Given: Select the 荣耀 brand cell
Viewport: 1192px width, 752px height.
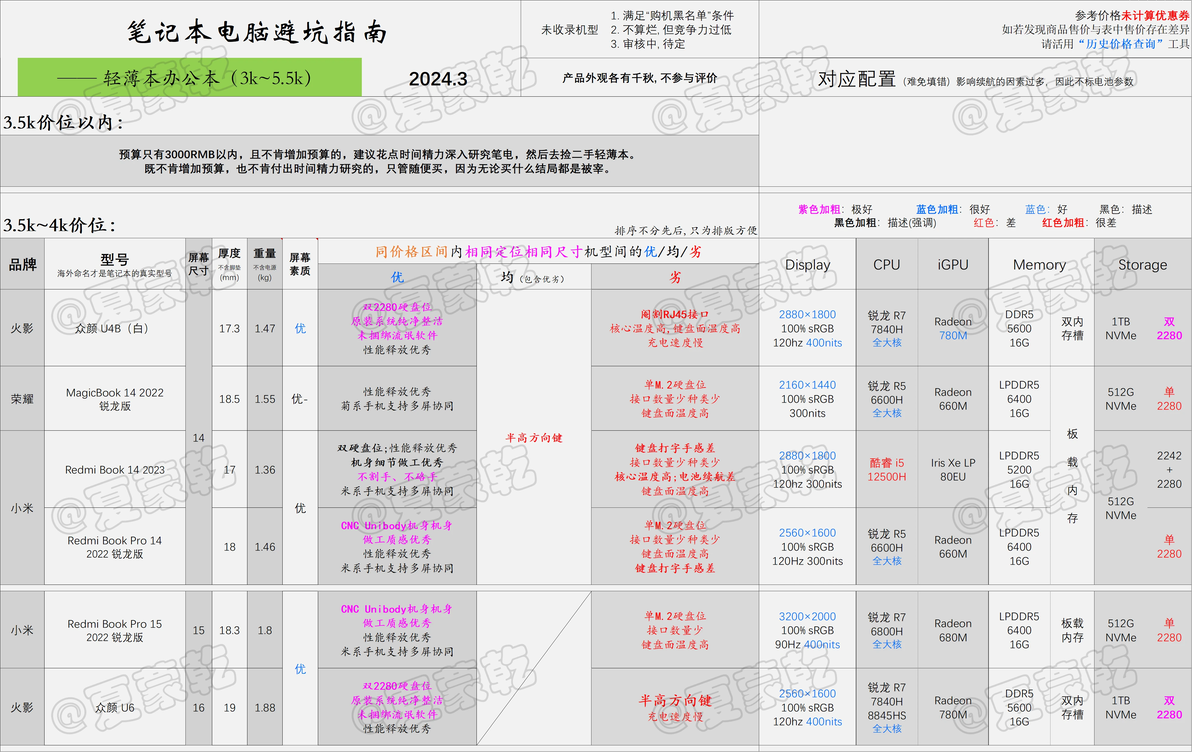Looking at the screenshot, I should click(23, 399).
